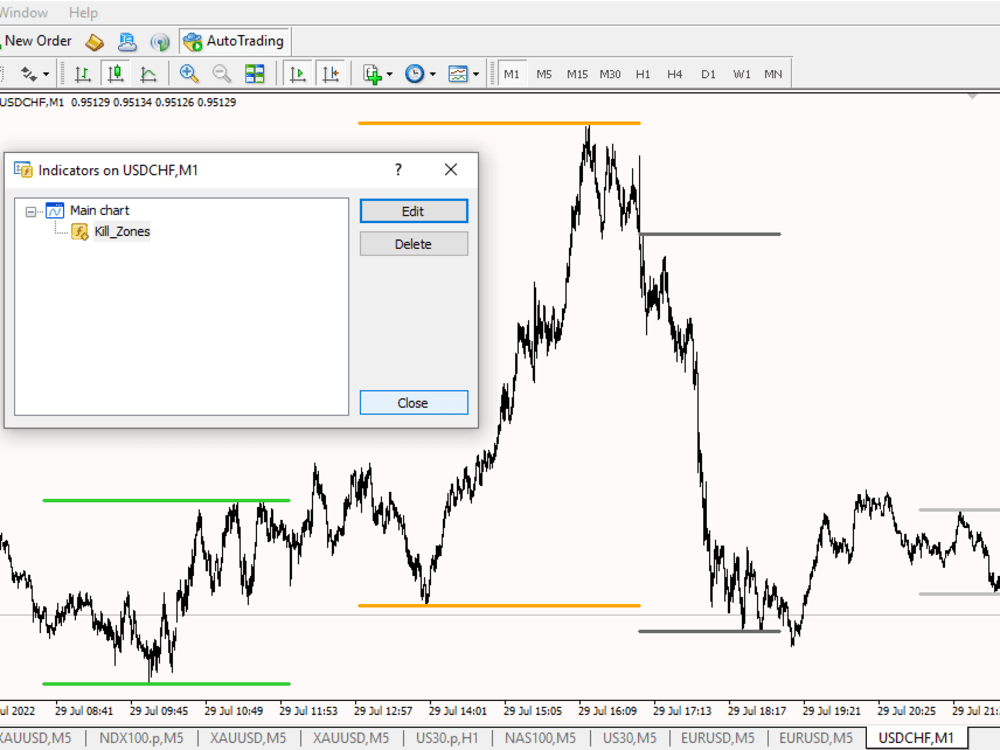
Task: Open the Templates dropdown arrow
Action: pos(476,73)
